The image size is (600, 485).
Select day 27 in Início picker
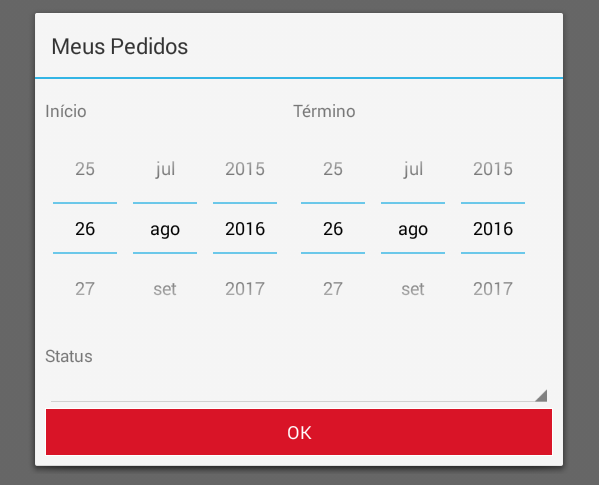coord(85,289)
